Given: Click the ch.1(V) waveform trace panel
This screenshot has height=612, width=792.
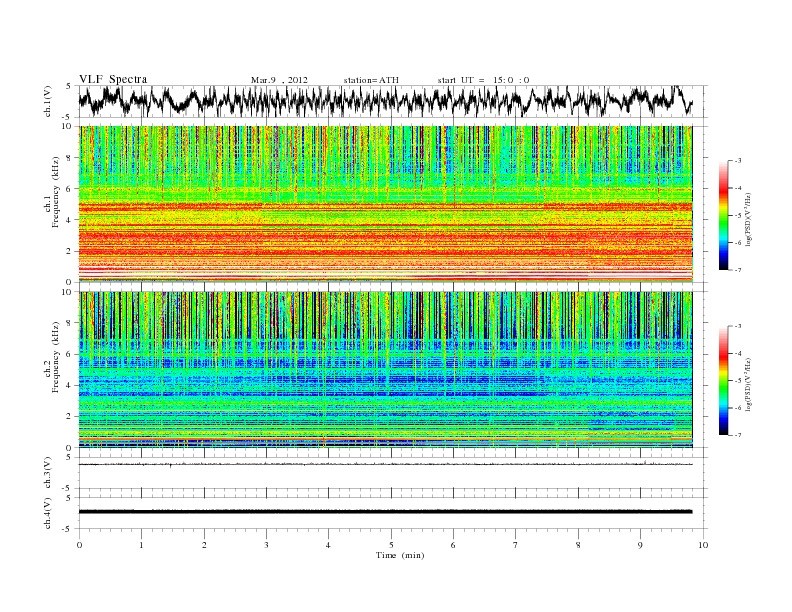Looking at the screenshot, I should tap(390, 101).
